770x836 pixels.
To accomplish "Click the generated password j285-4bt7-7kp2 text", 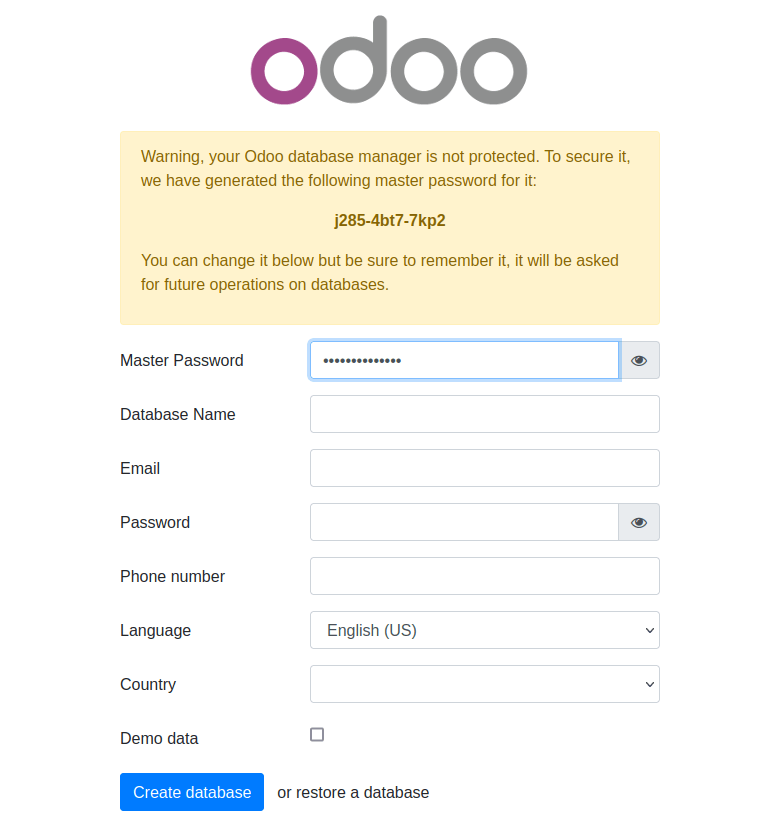I will (x=390, y=221).
